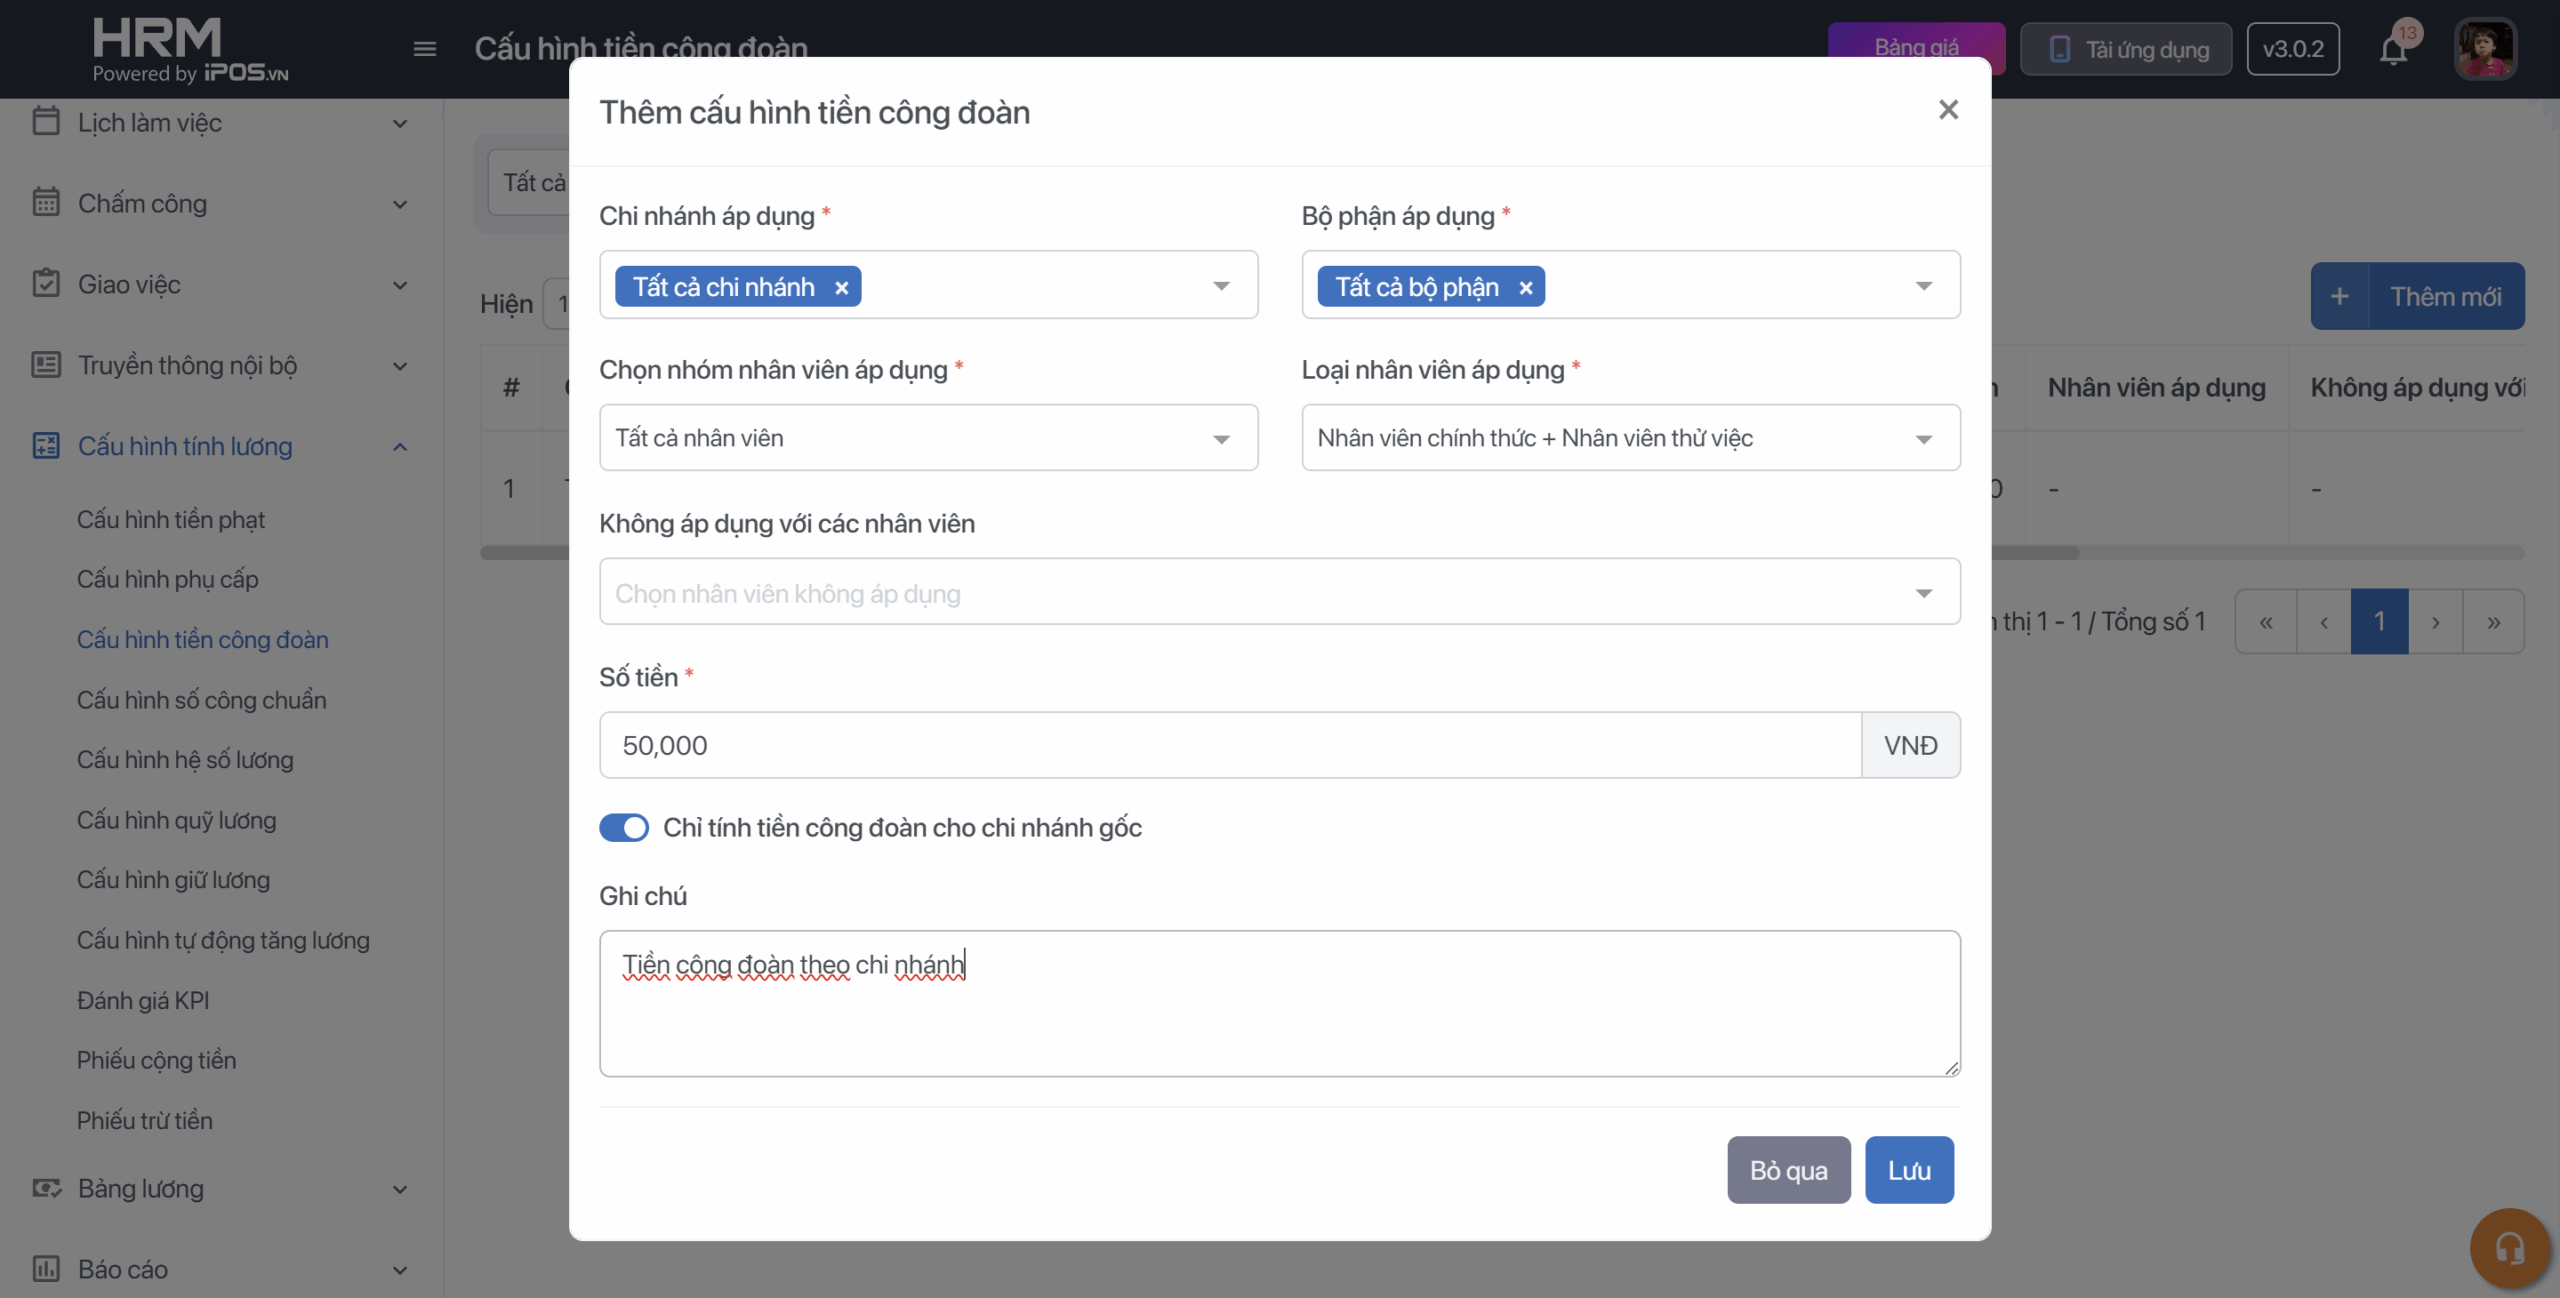
Task: Click the notification bell icon
Action: [2393, 50]
